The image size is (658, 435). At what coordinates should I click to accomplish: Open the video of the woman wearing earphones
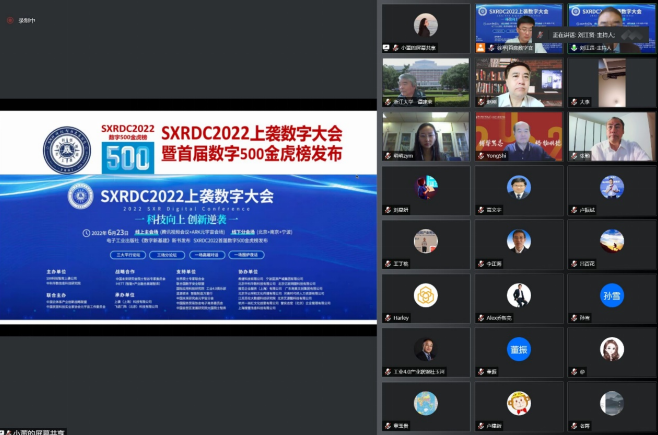coord(426,136)
